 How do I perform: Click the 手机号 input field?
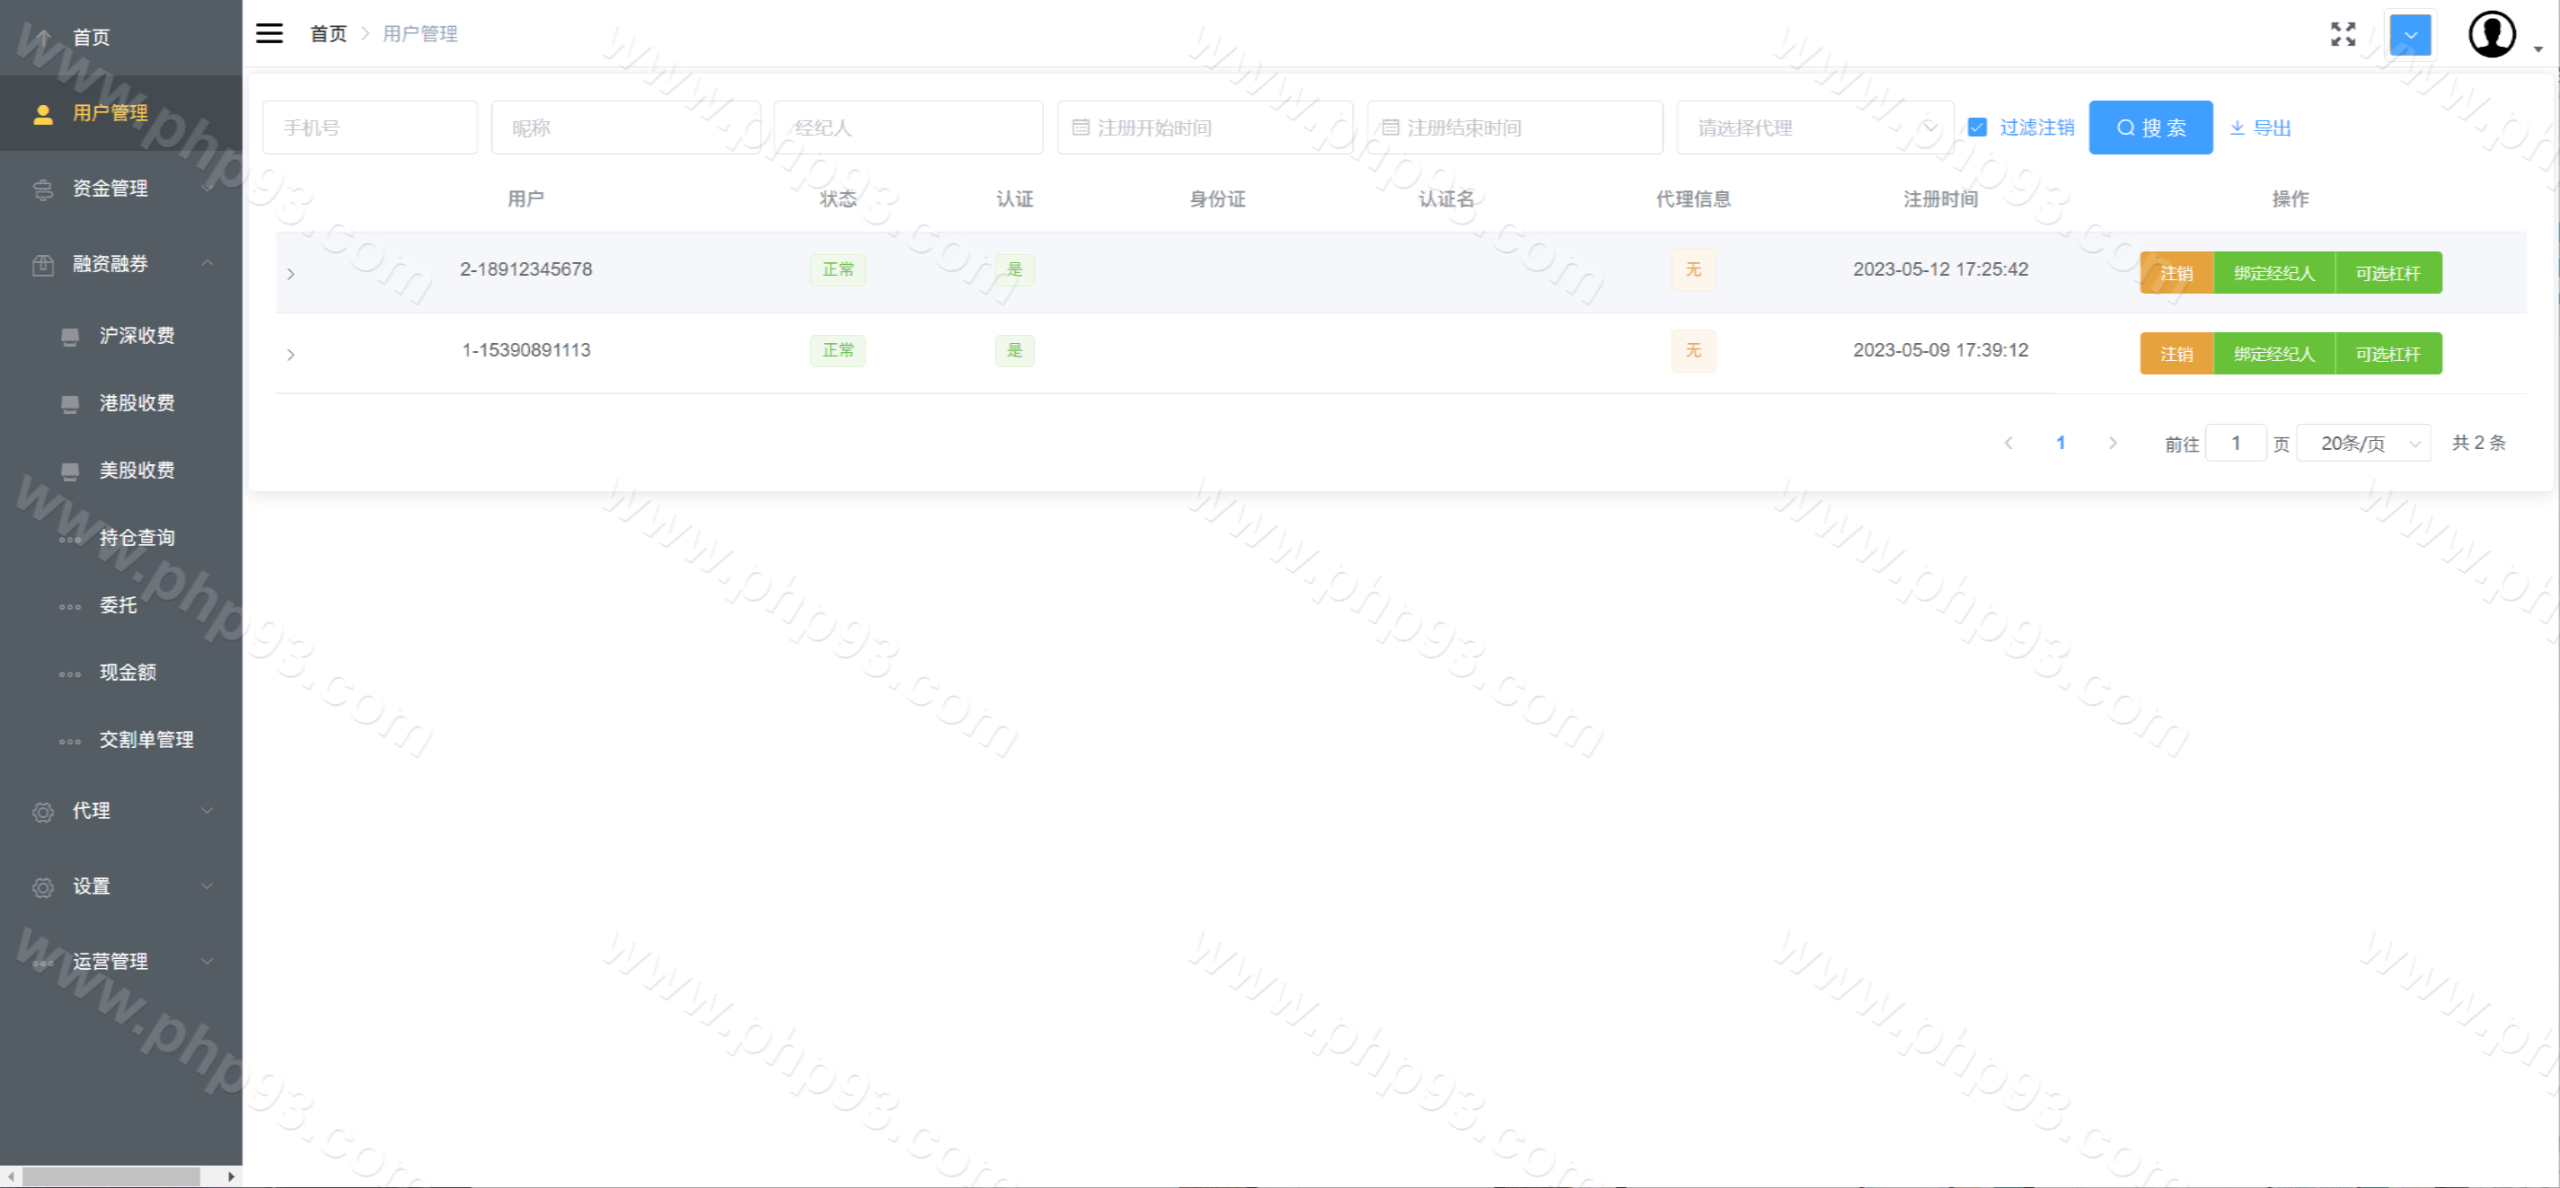tap(369, 128)
